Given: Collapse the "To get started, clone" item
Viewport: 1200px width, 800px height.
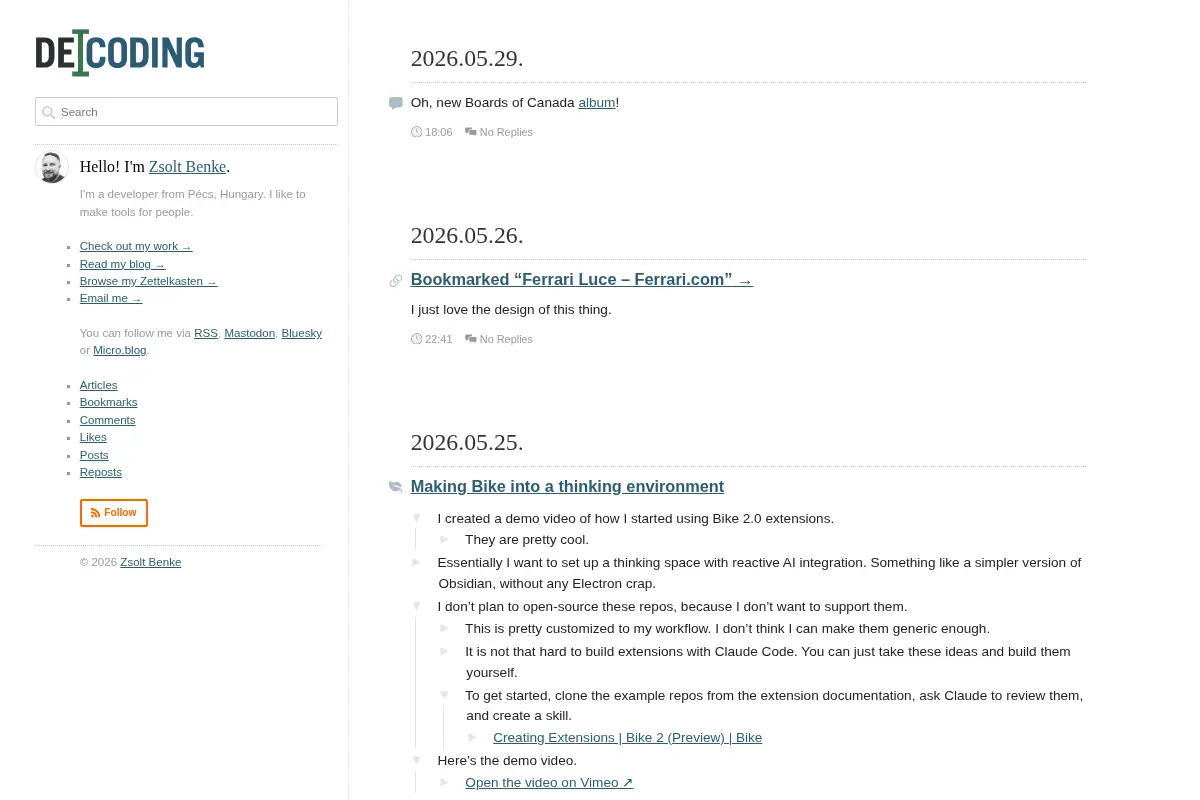Looking at the screenshot, I should [x=445, y=695].
